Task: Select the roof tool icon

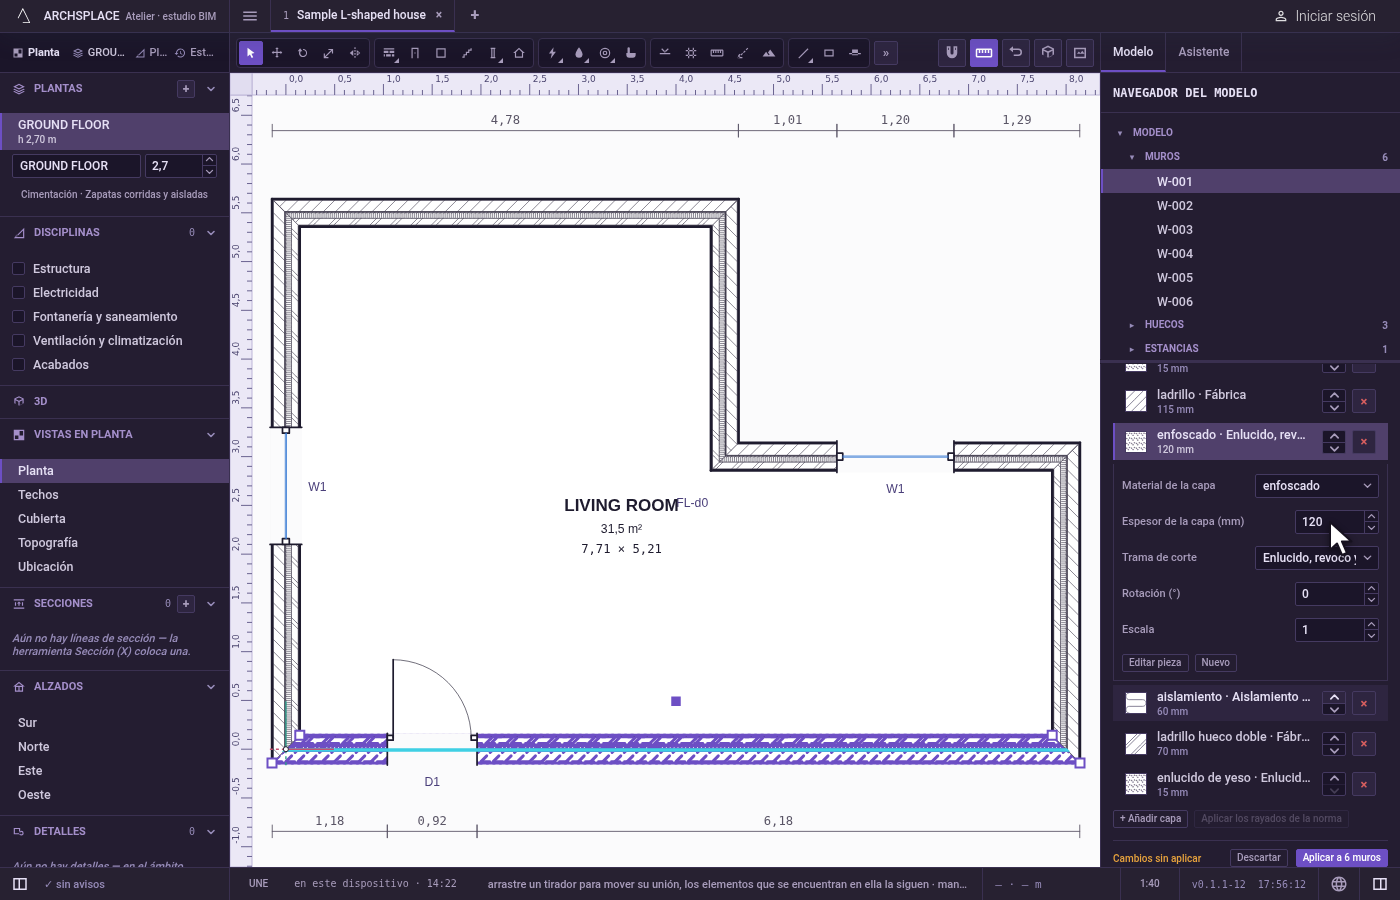Action: coord(519,53)
